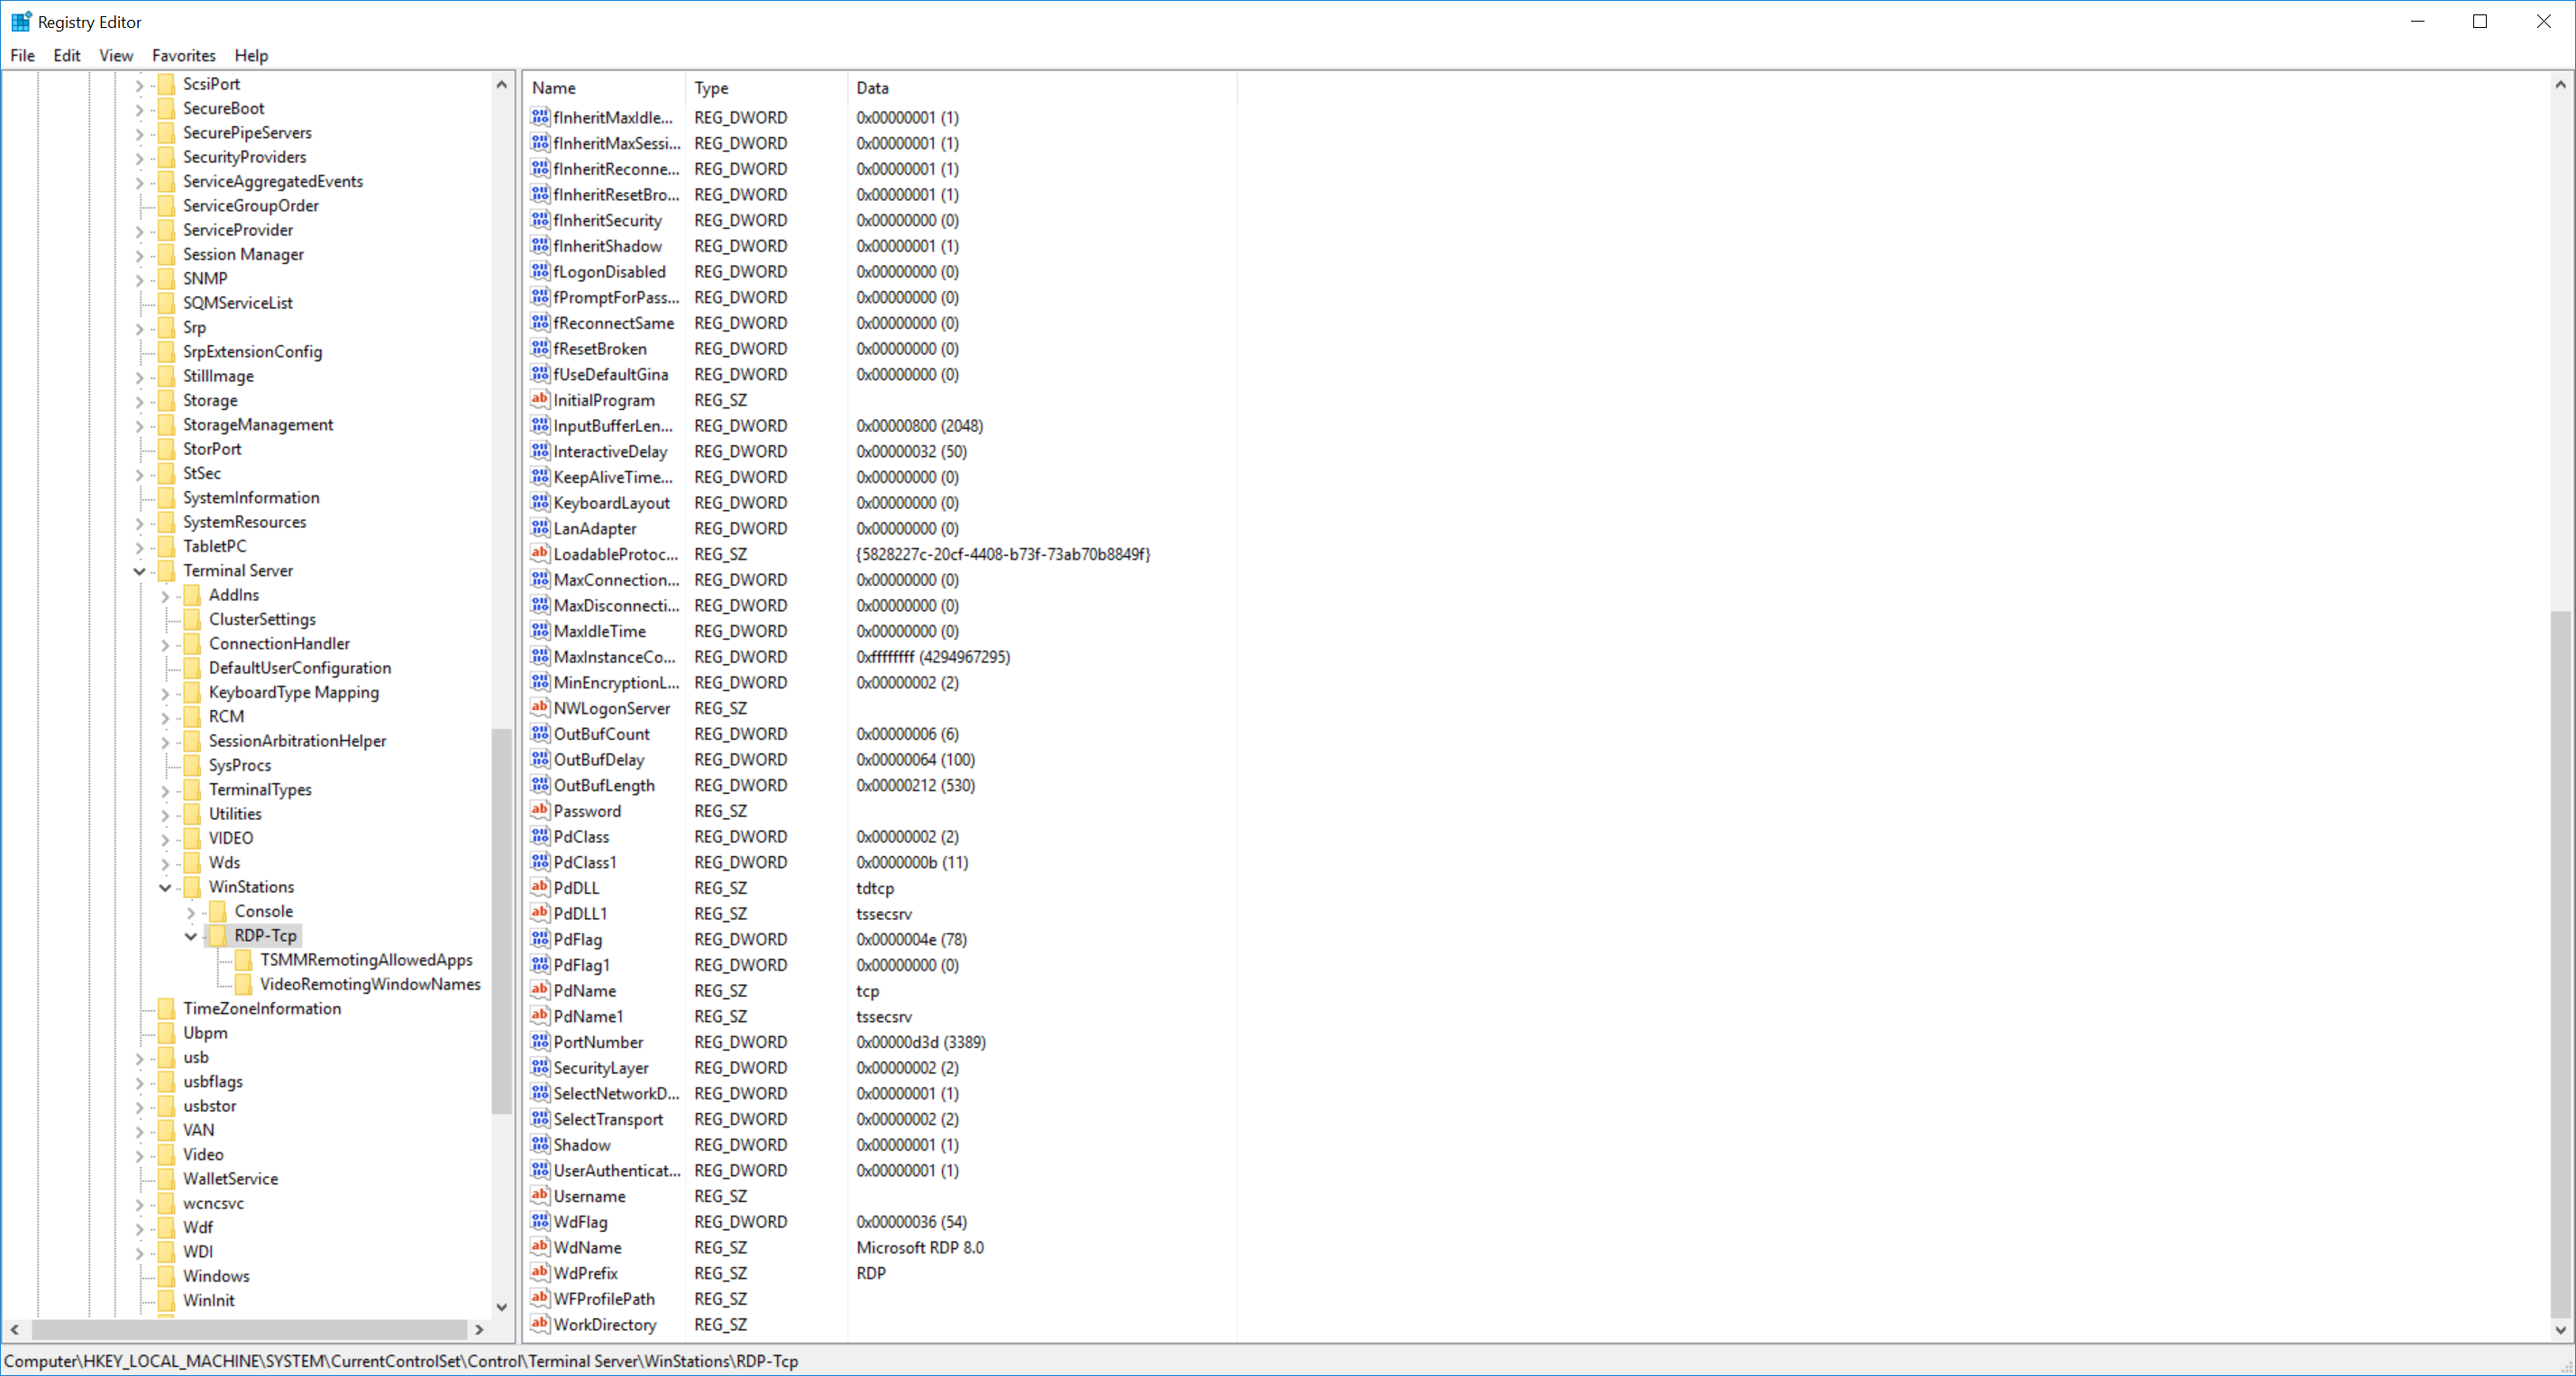Click the OutBufCount DWORD icon
This screenshot has height=1376, width=2576.
click(x=540, y=733)
